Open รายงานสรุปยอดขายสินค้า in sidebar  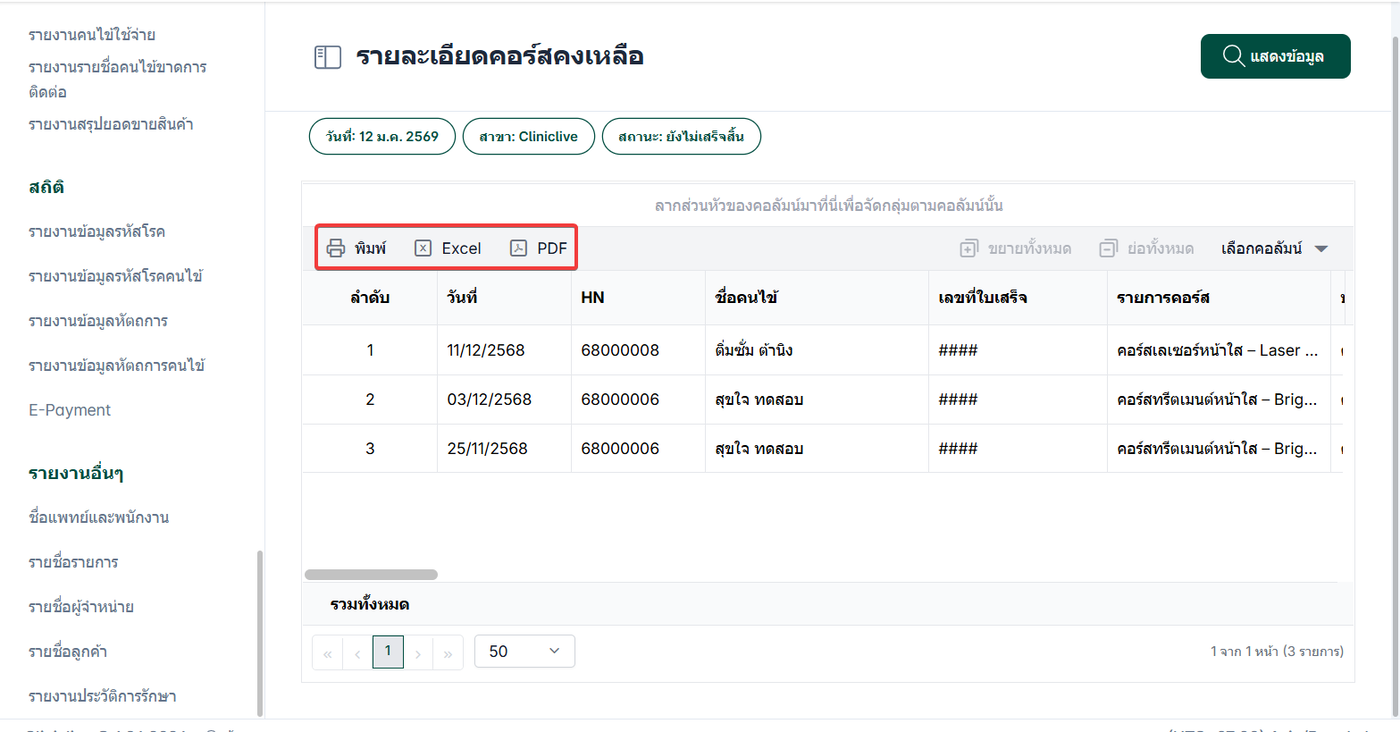(x=111, y=124)
